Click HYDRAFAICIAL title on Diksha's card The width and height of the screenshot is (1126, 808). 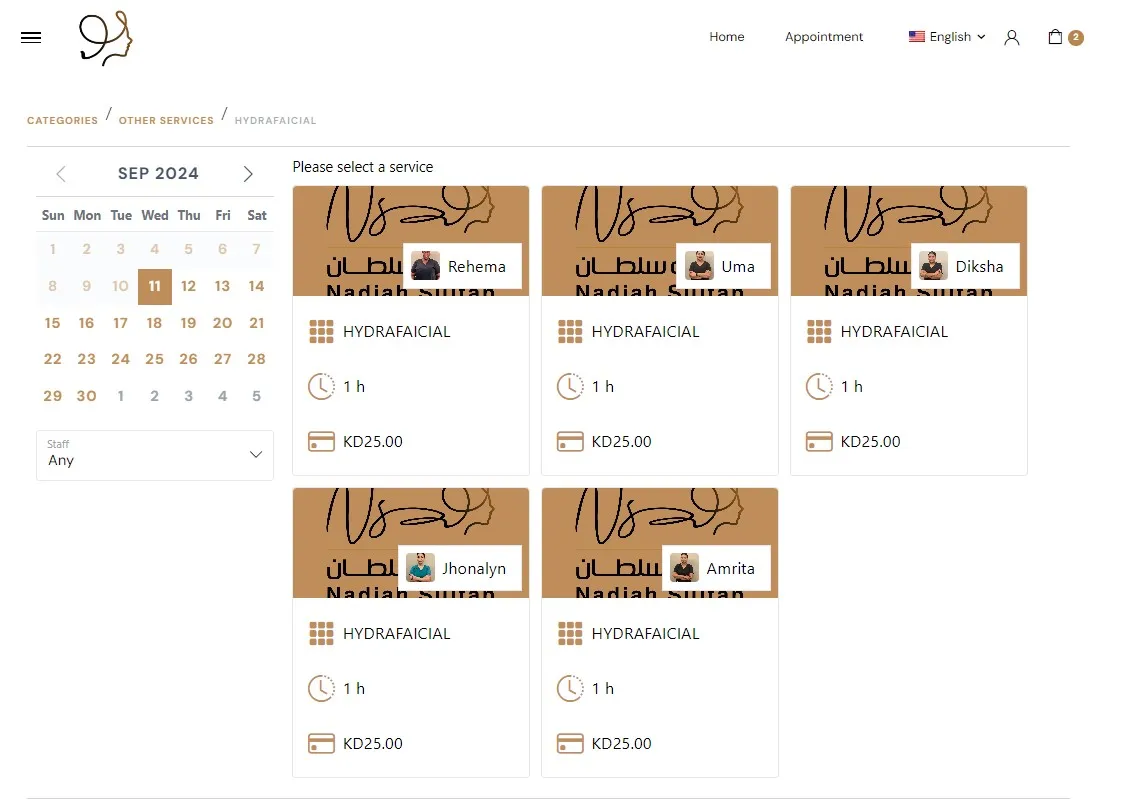point(894,332)
